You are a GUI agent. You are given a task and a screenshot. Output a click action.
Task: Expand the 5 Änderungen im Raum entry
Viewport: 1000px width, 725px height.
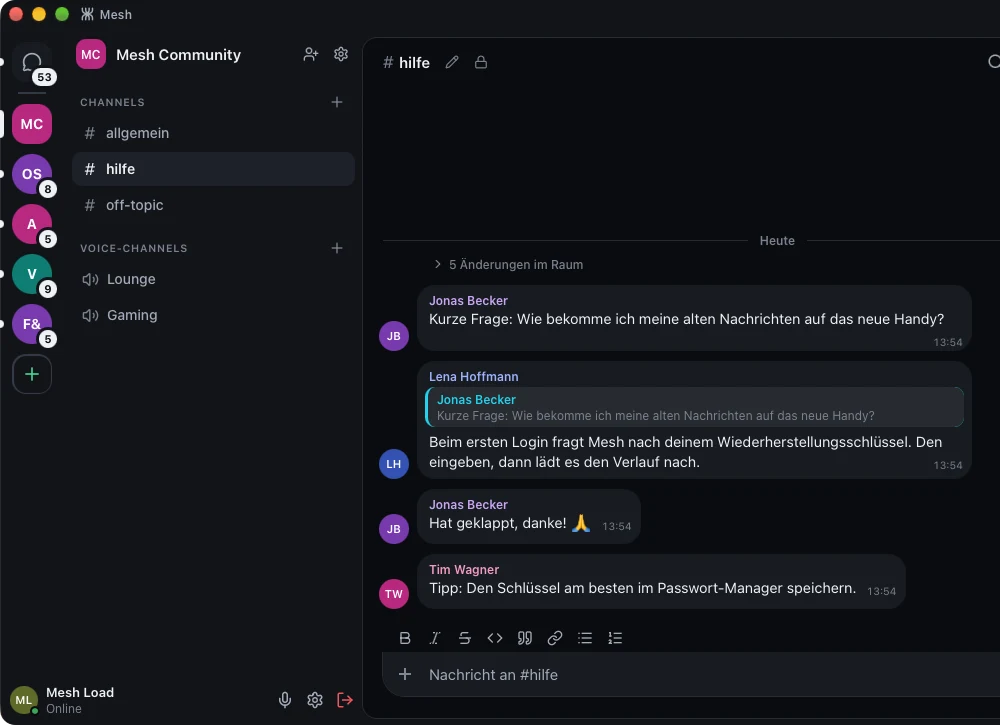508,265
